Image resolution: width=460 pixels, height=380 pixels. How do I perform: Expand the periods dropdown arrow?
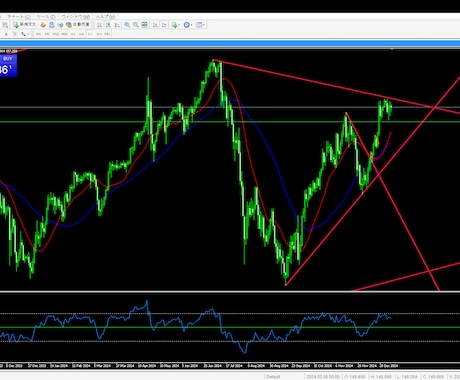tap(192, 25)
